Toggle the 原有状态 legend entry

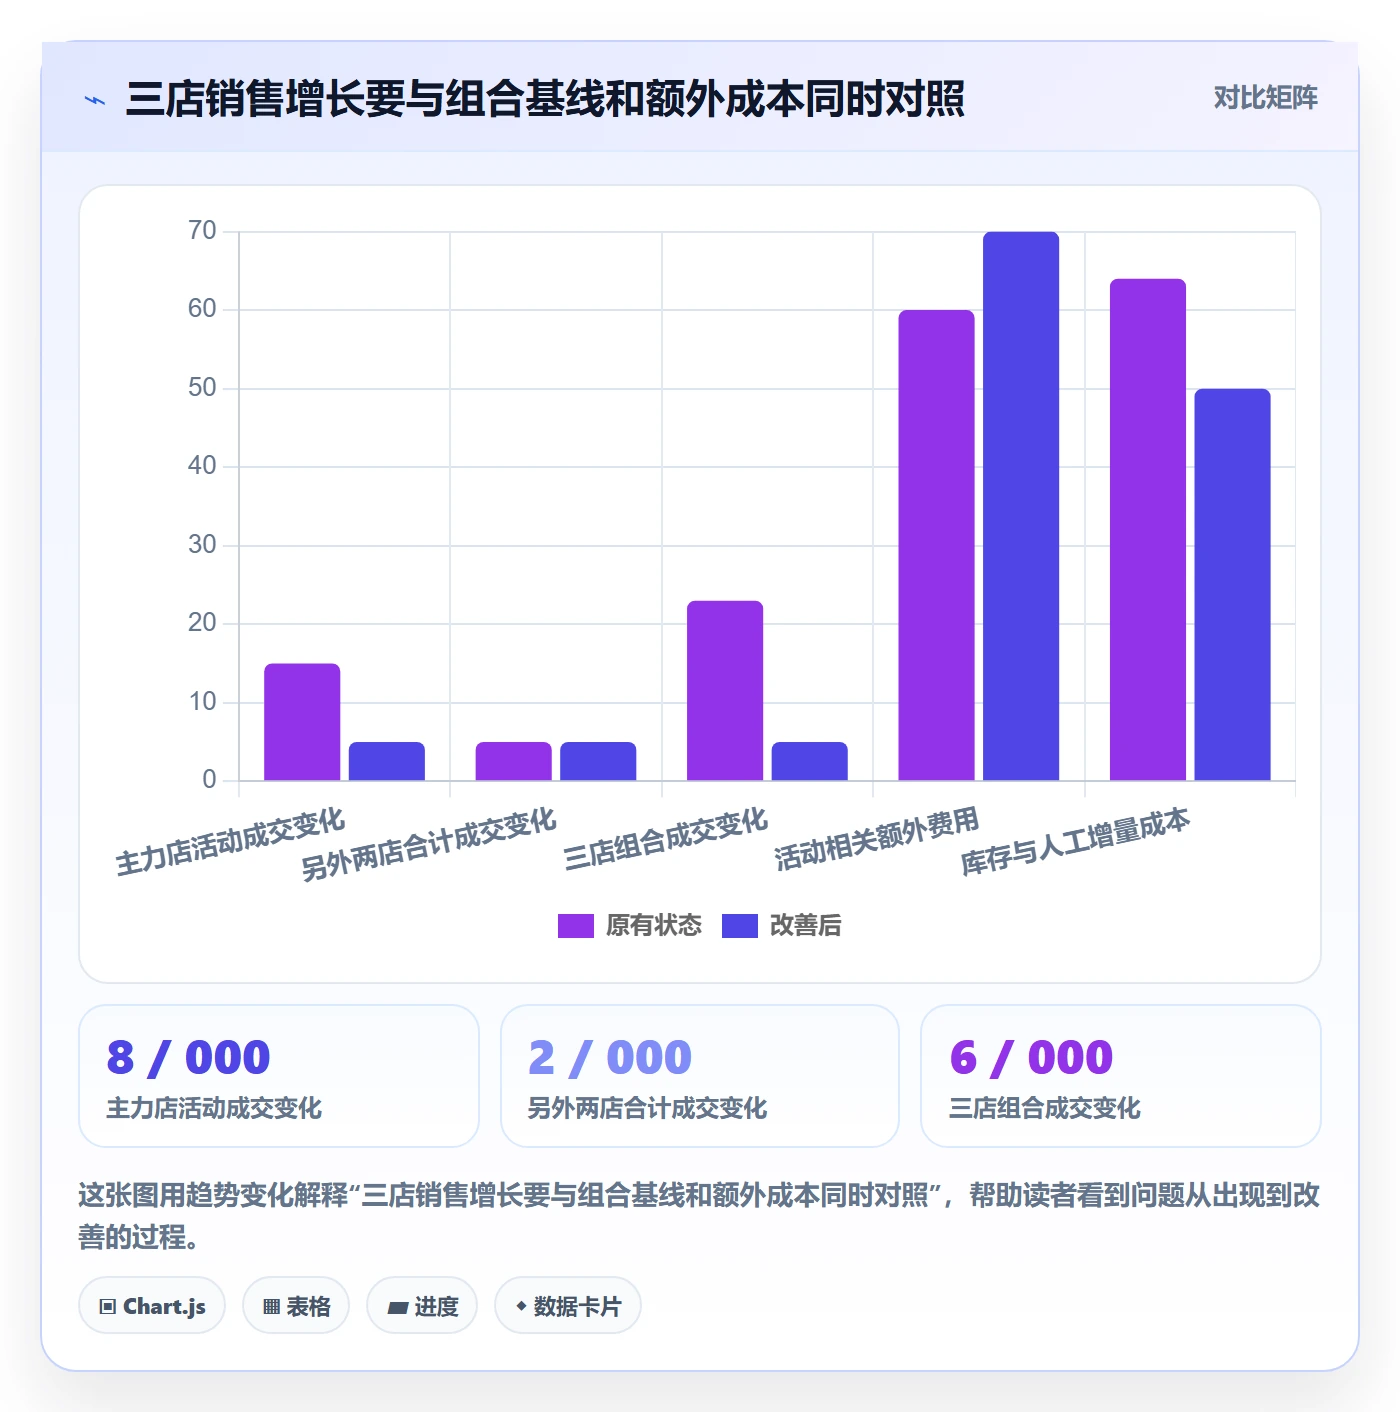(x=629, y=926)
